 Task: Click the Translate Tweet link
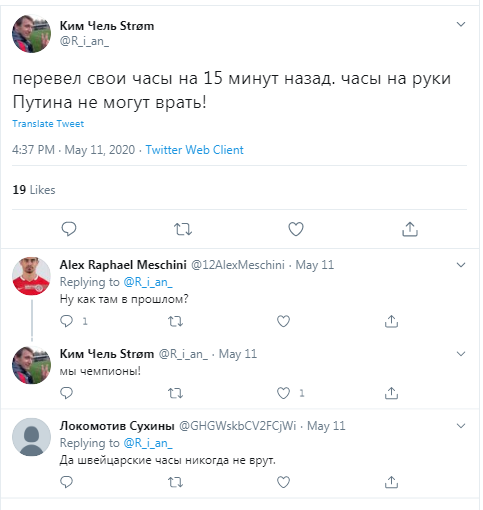48,124
